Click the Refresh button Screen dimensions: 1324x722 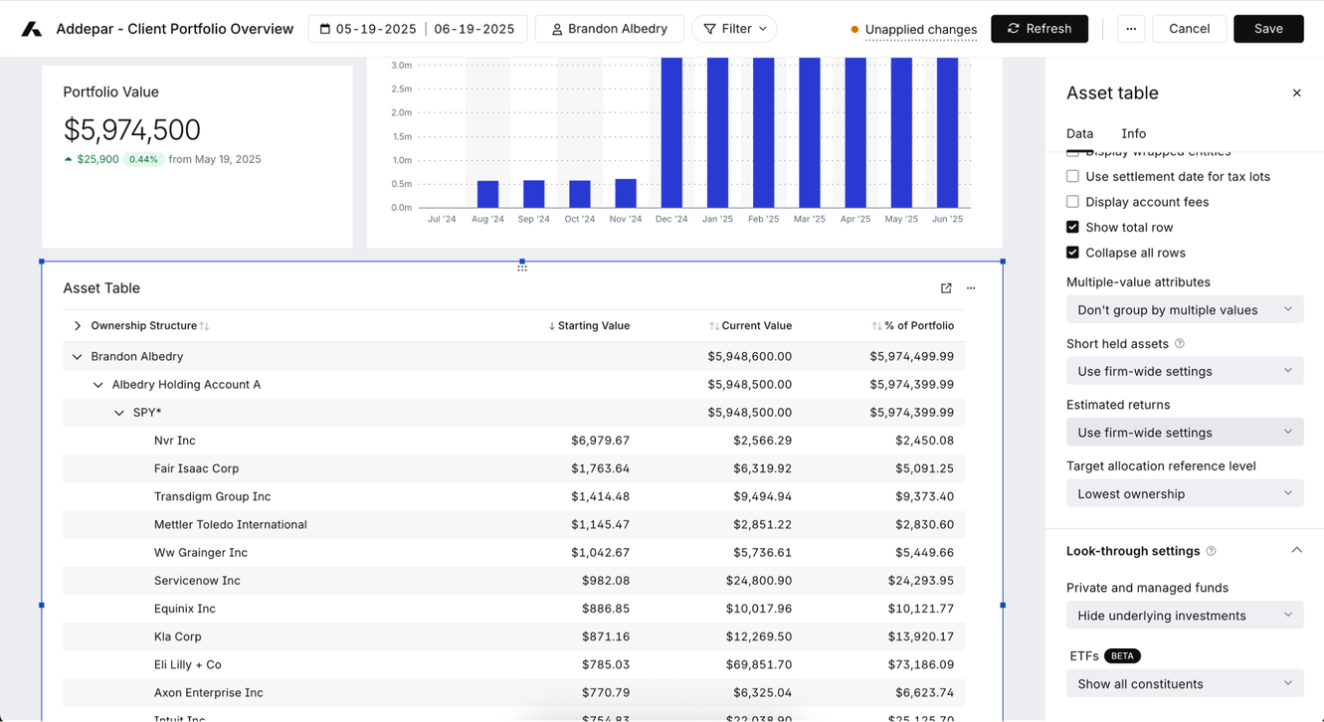coord(1039,29)
